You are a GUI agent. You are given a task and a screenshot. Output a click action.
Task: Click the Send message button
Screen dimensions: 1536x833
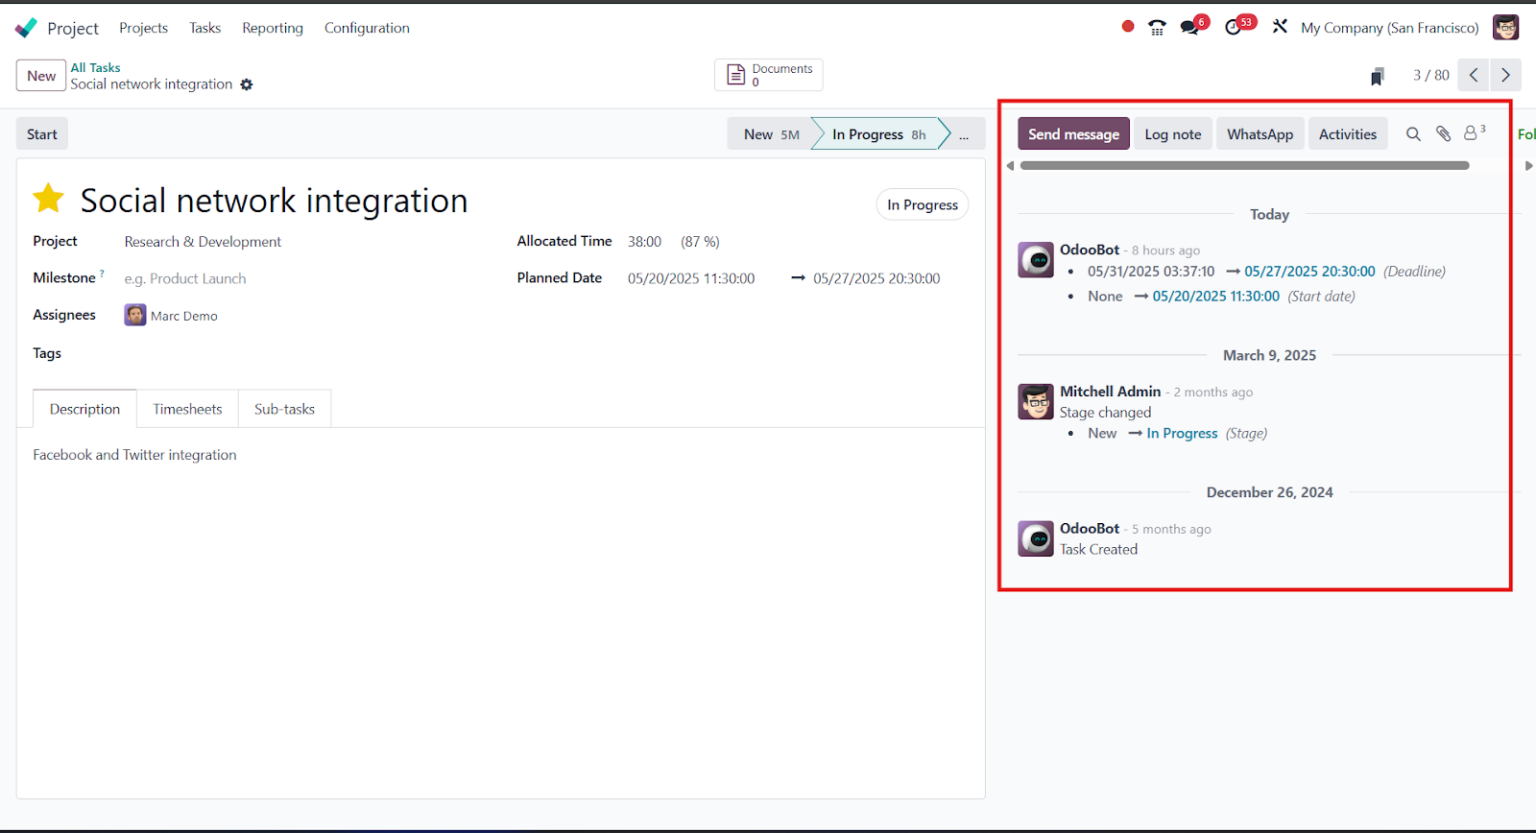point(1073,133)
